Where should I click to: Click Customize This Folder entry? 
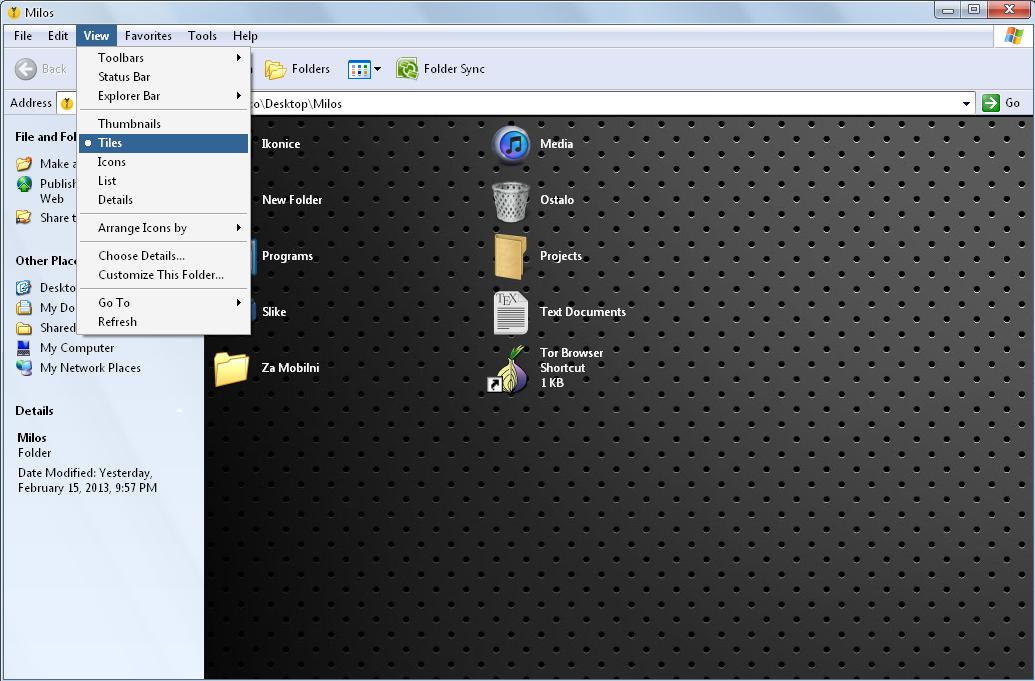pyautogui.click(x=163, y=275)
